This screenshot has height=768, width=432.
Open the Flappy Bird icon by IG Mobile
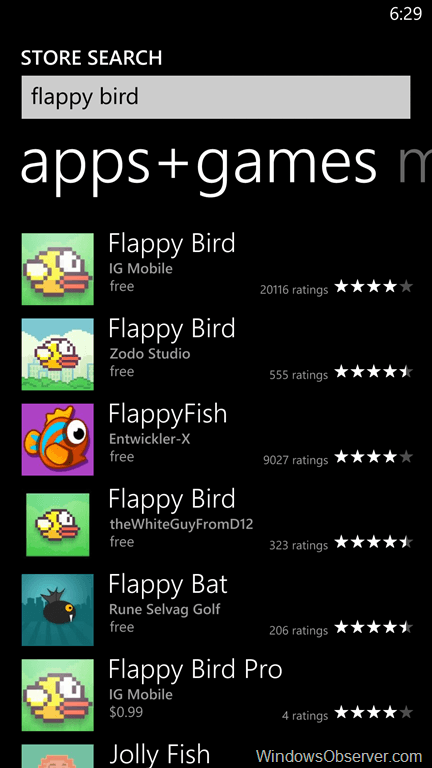(x=57, y=269)
